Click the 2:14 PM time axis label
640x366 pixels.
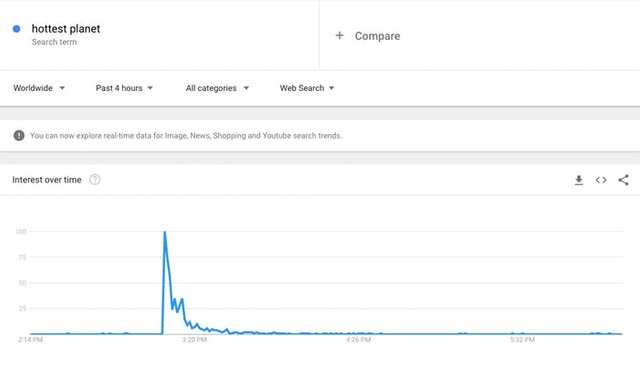pos(31,339)
